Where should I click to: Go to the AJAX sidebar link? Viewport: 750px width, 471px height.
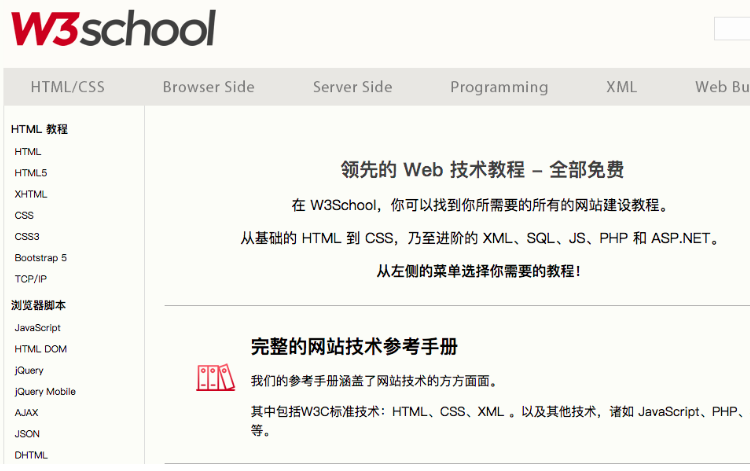(x=26, y=413)
